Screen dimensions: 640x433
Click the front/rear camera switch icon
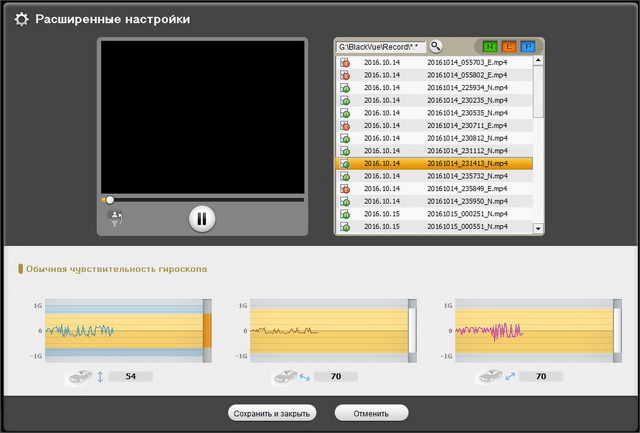point(115,218)
